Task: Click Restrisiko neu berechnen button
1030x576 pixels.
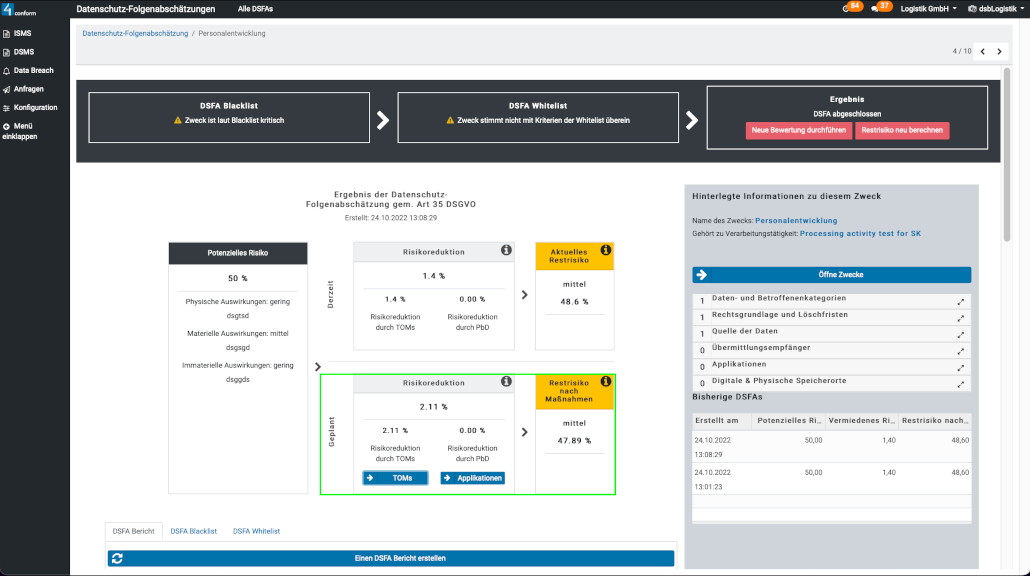Action: 902,131
